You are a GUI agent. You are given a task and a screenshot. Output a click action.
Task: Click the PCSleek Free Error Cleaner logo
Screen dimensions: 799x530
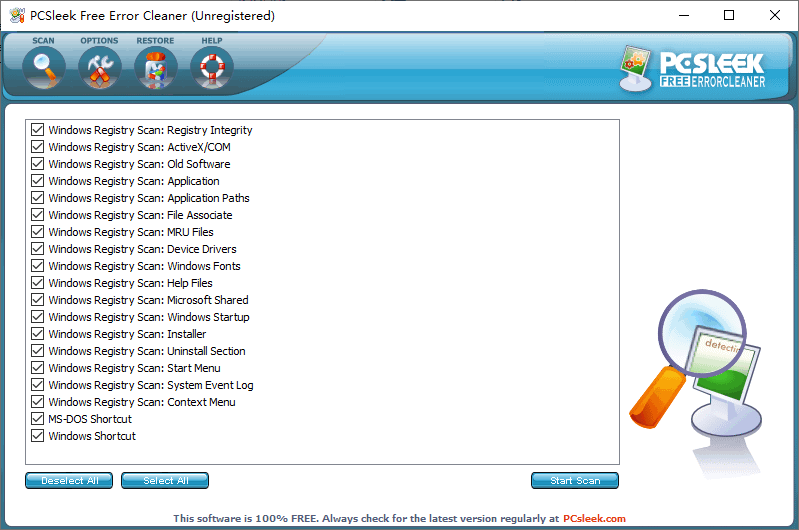(693, 69)
